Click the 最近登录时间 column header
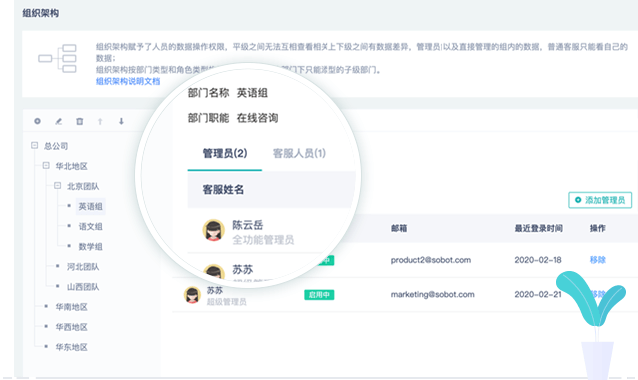The image size is (638, 380). tap(539, 228)
